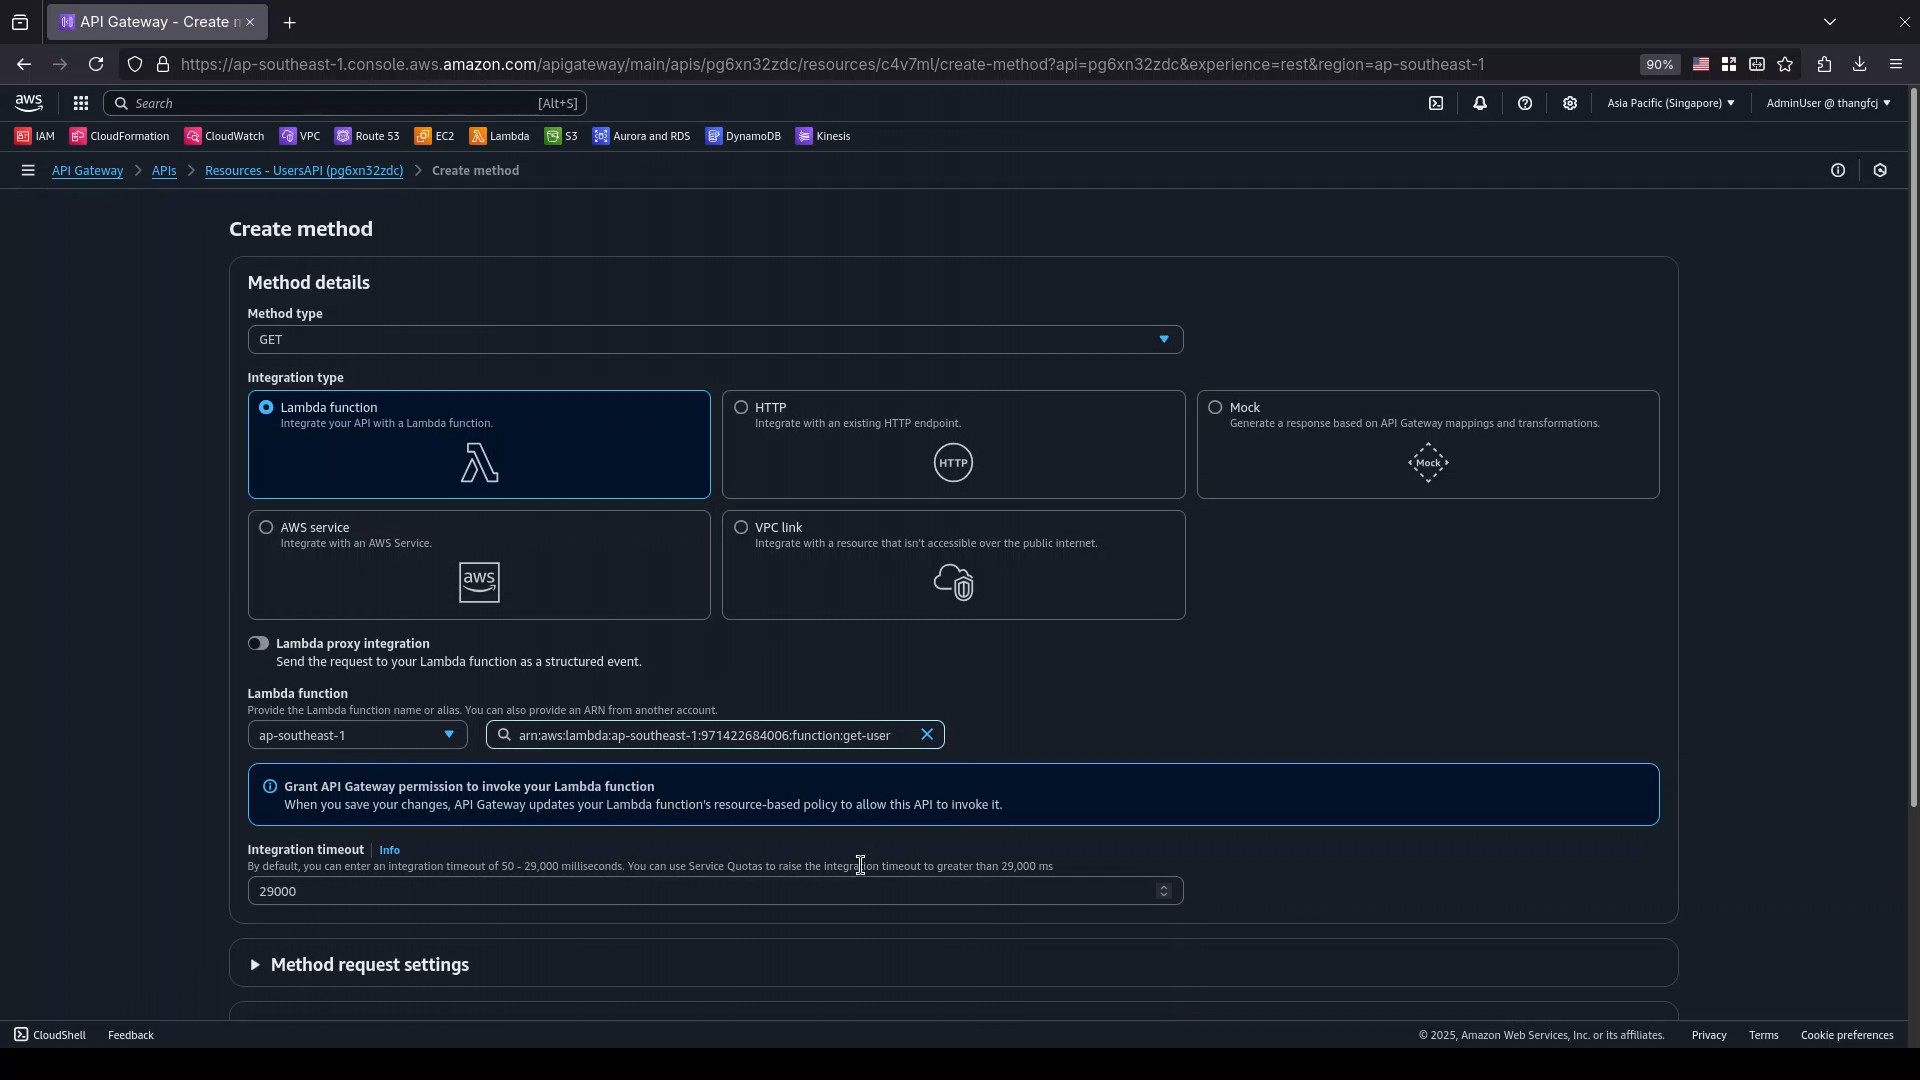
Task: Focus the AWS console search box
Action: point(345,103)
